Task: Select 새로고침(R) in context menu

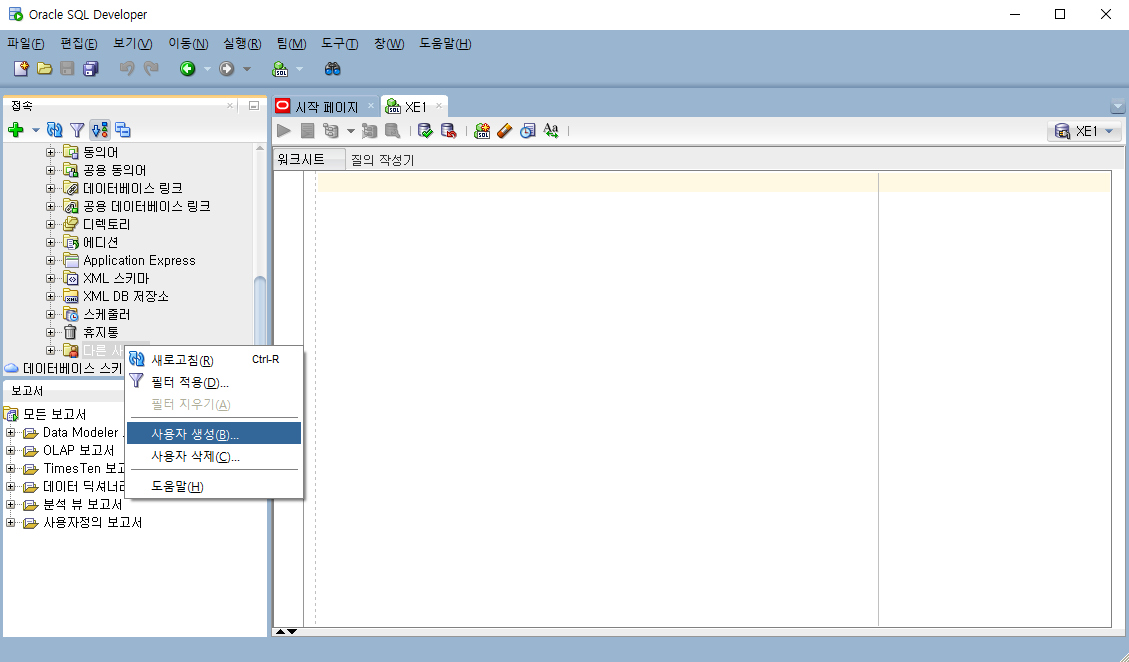Action: tap(214, 359)
